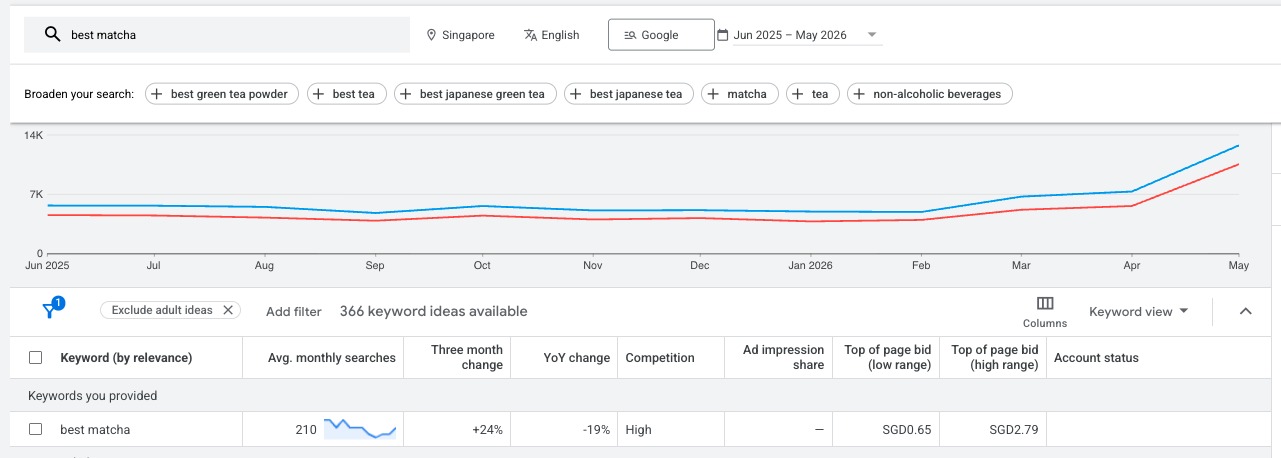
Task: Sort by Ad impression share column
Action: 784,357
